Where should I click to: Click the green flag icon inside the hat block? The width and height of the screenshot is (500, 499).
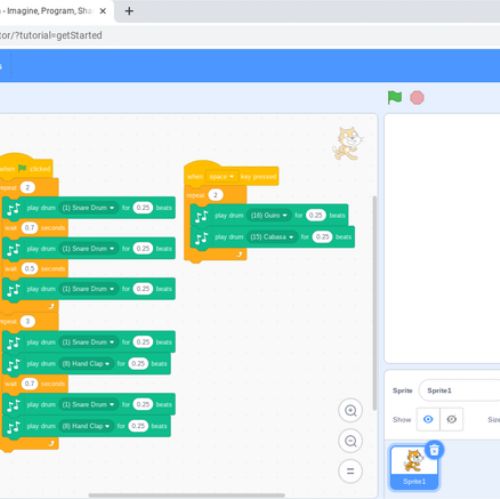pos(22,168)
